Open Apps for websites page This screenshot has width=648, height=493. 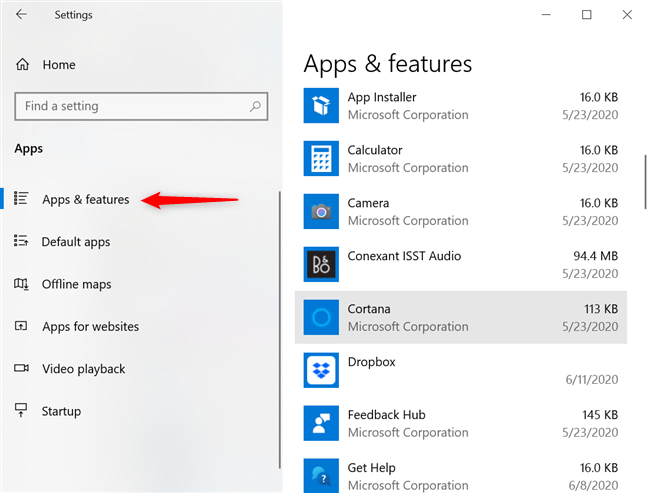(90, 327)
